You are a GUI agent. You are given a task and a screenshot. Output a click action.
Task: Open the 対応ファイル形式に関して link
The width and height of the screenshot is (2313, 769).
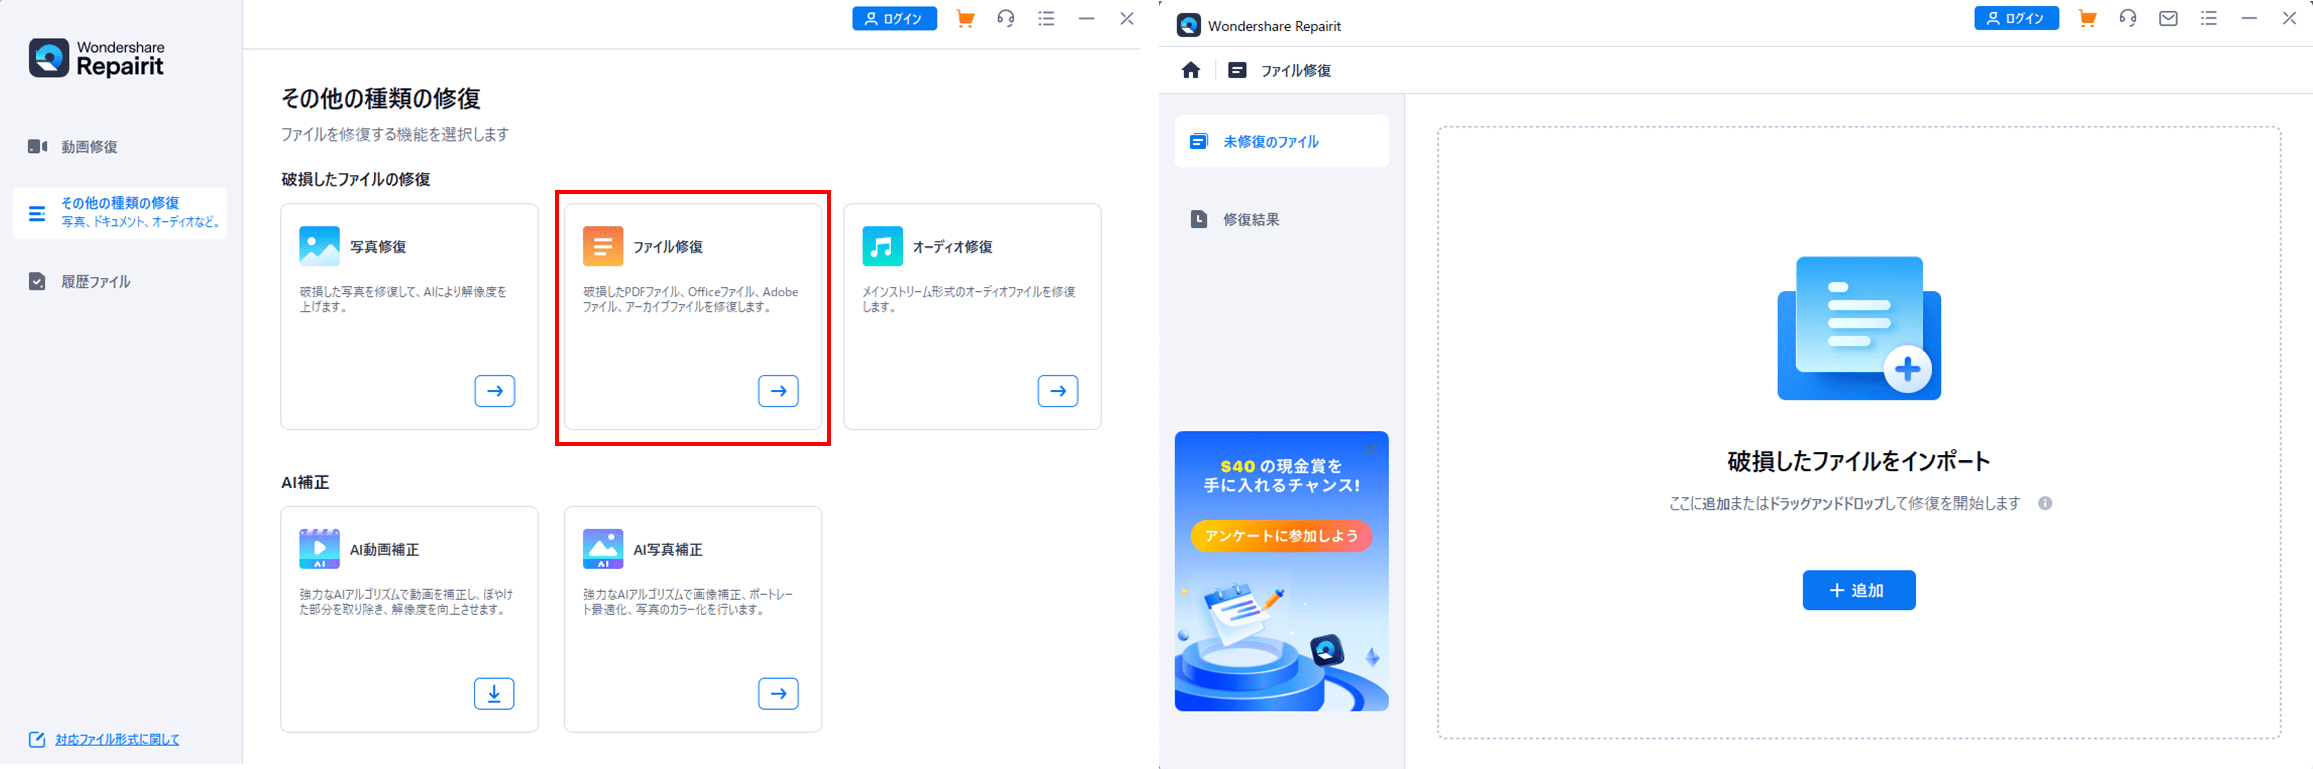117,740
